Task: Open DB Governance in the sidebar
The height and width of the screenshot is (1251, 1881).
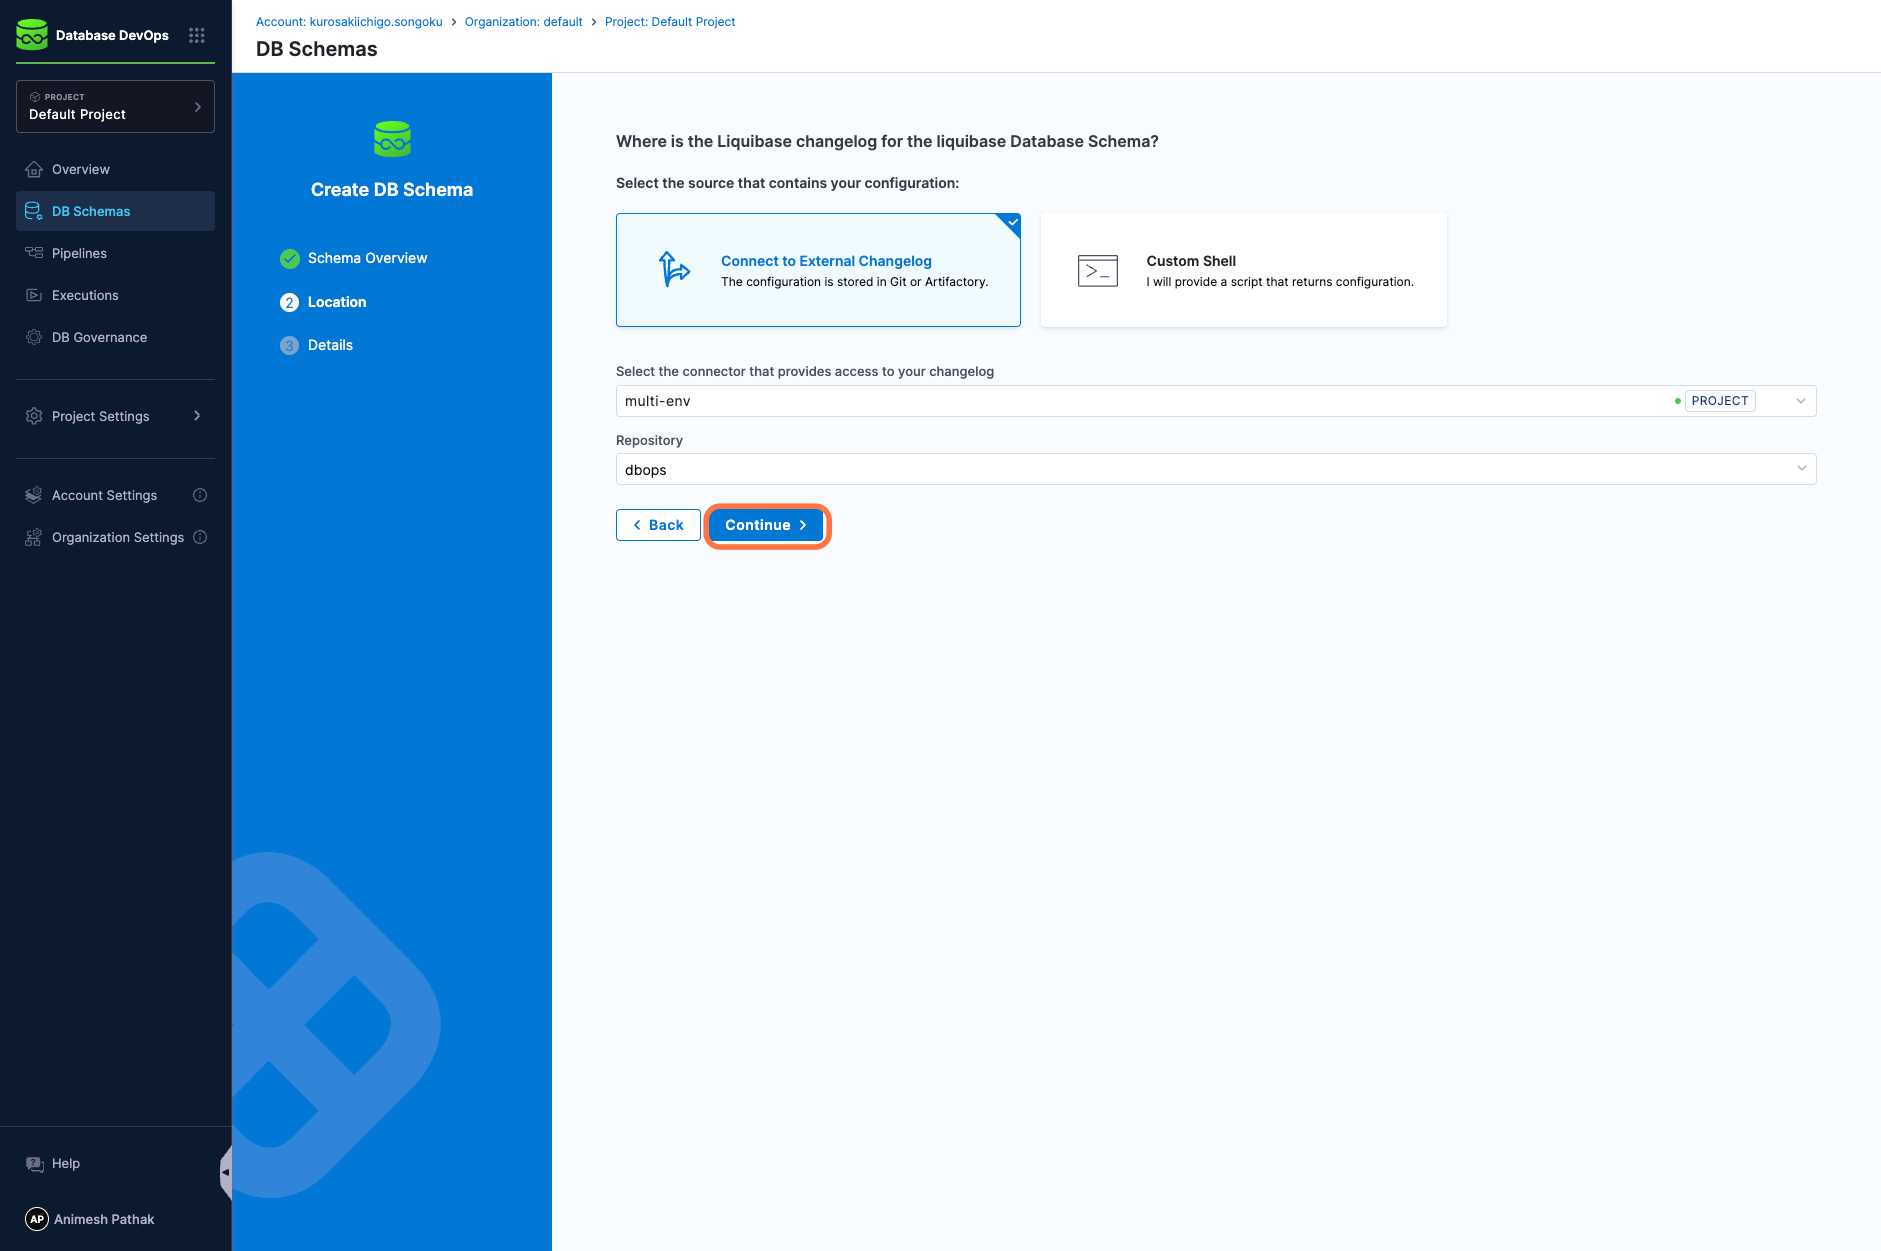Action: click(115, 337)
